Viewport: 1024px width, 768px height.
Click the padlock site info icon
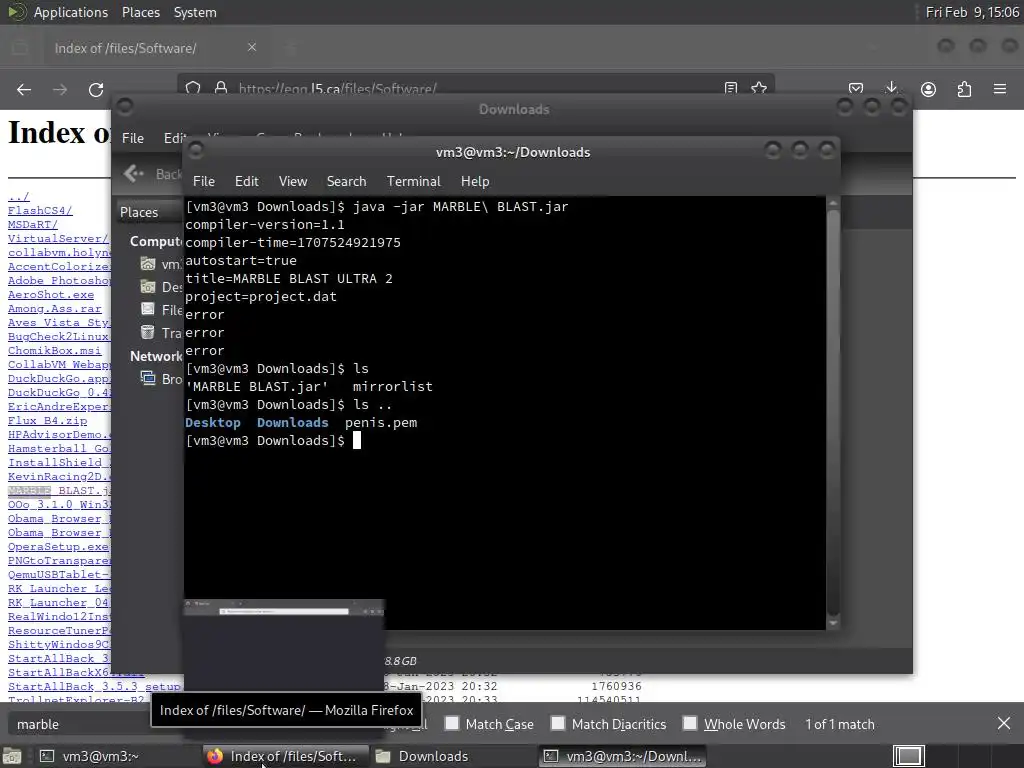(221, 88)
